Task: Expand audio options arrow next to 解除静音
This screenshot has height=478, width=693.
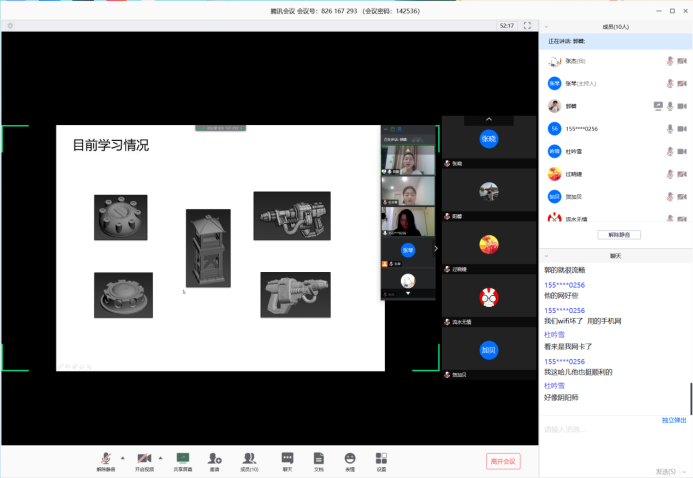Action: 123,456
